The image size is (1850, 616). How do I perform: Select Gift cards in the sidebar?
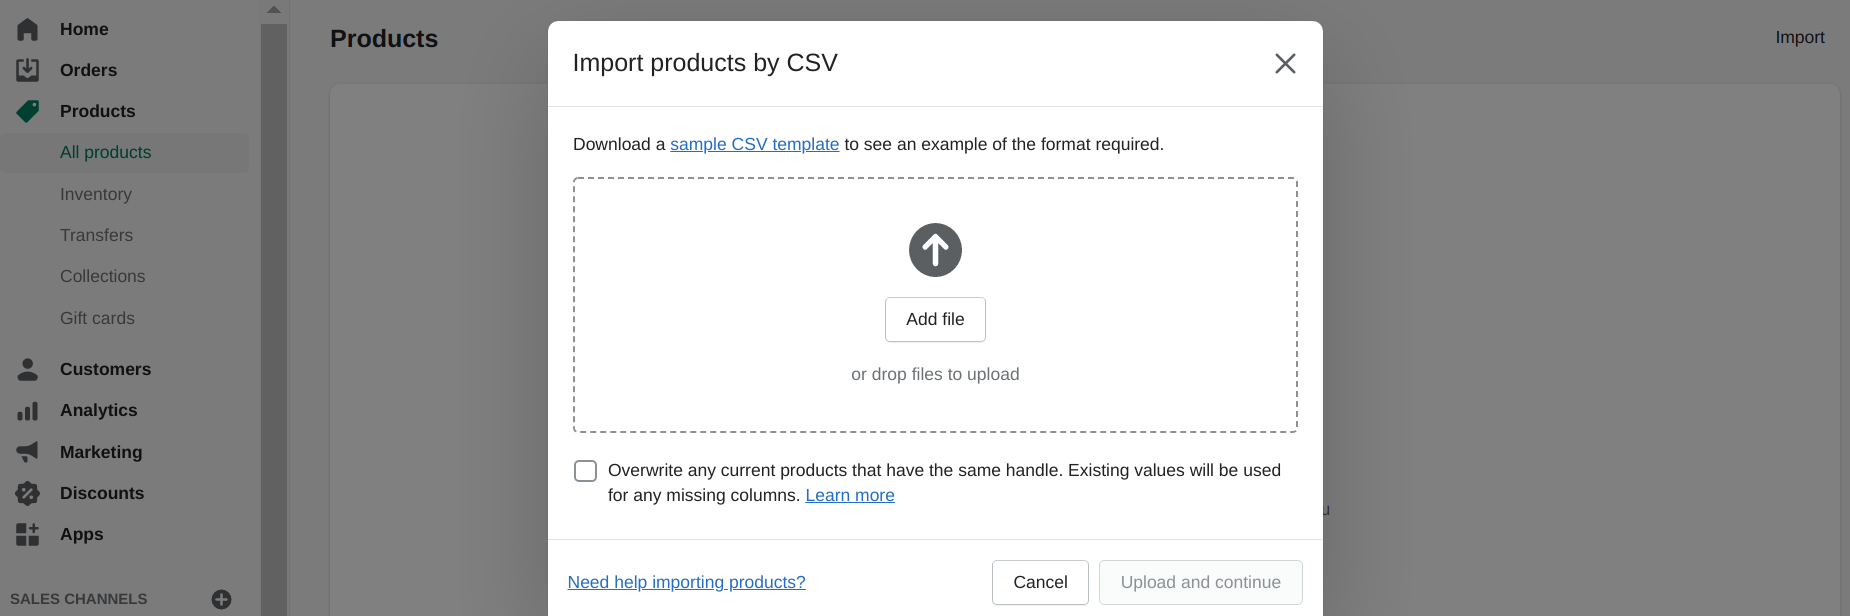[97, 318]
